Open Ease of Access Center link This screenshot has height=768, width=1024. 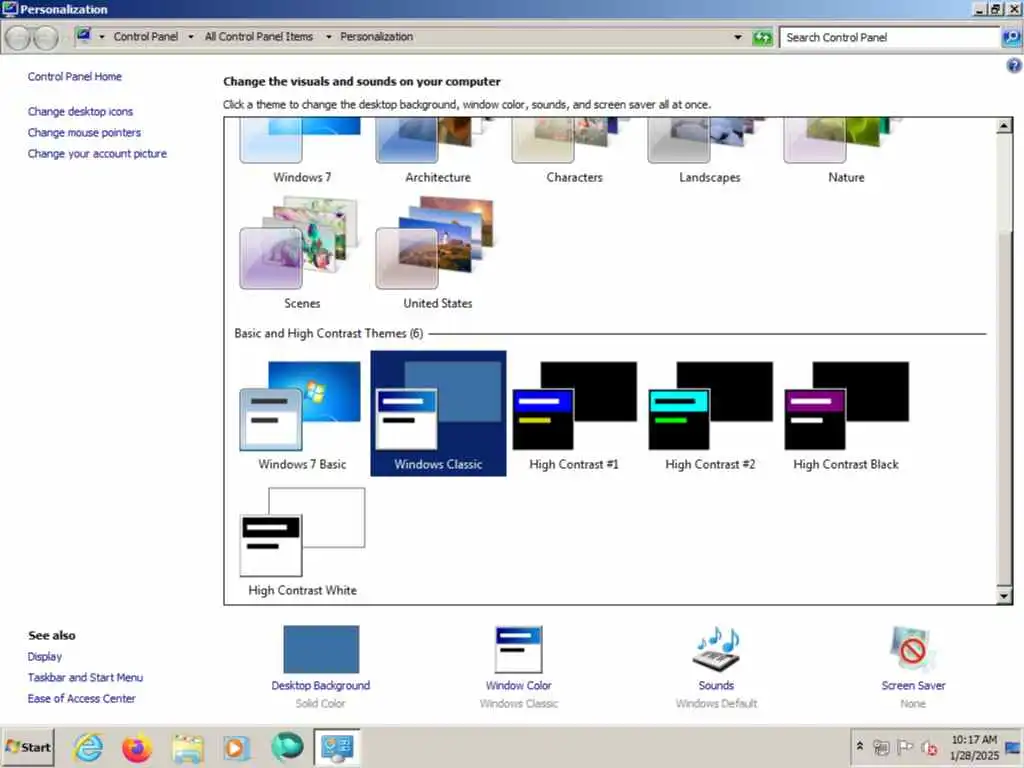82,698
